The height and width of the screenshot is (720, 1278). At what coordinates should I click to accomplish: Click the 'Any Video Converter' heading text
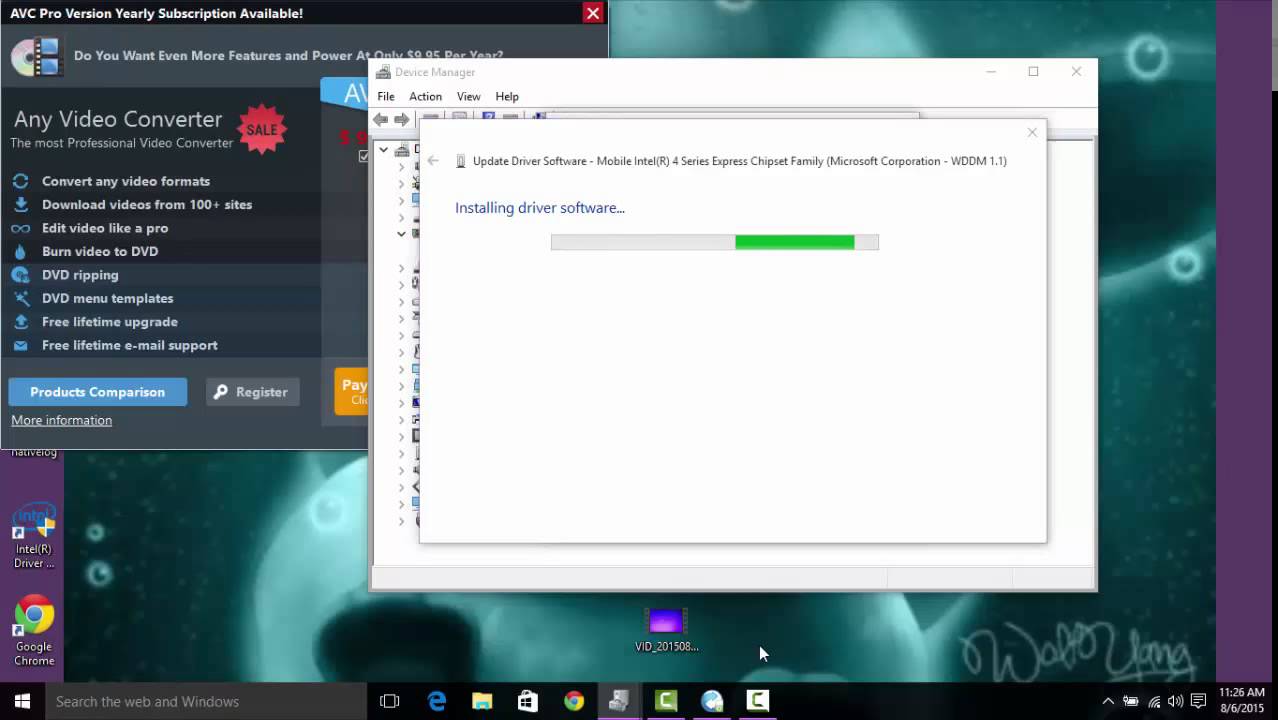(118, 119)
